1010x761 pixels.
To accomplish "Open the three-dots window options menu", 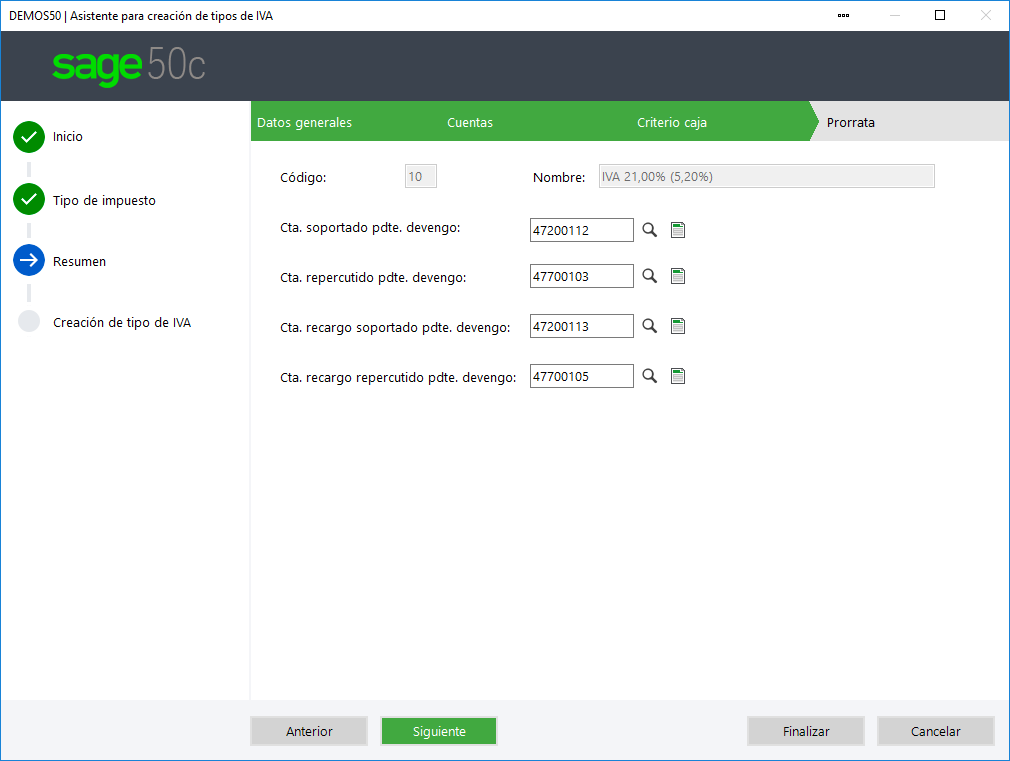I will click(843, 15).
